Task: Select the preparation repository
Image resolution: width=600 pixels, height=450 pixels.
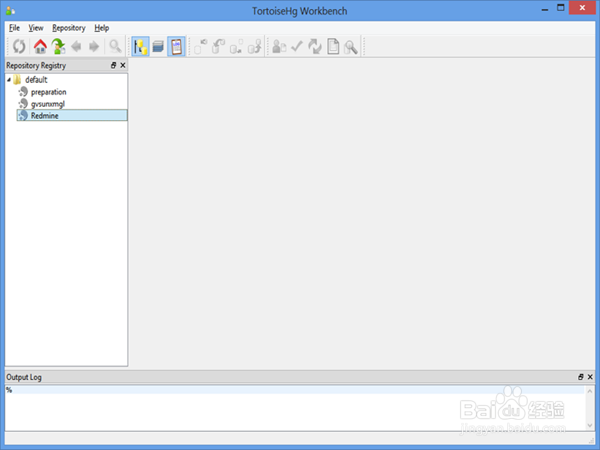Action: point(49,92)
